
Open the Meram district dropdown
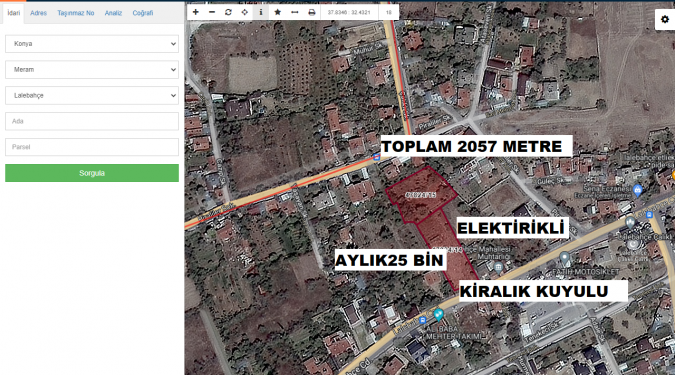pos(92,70)
